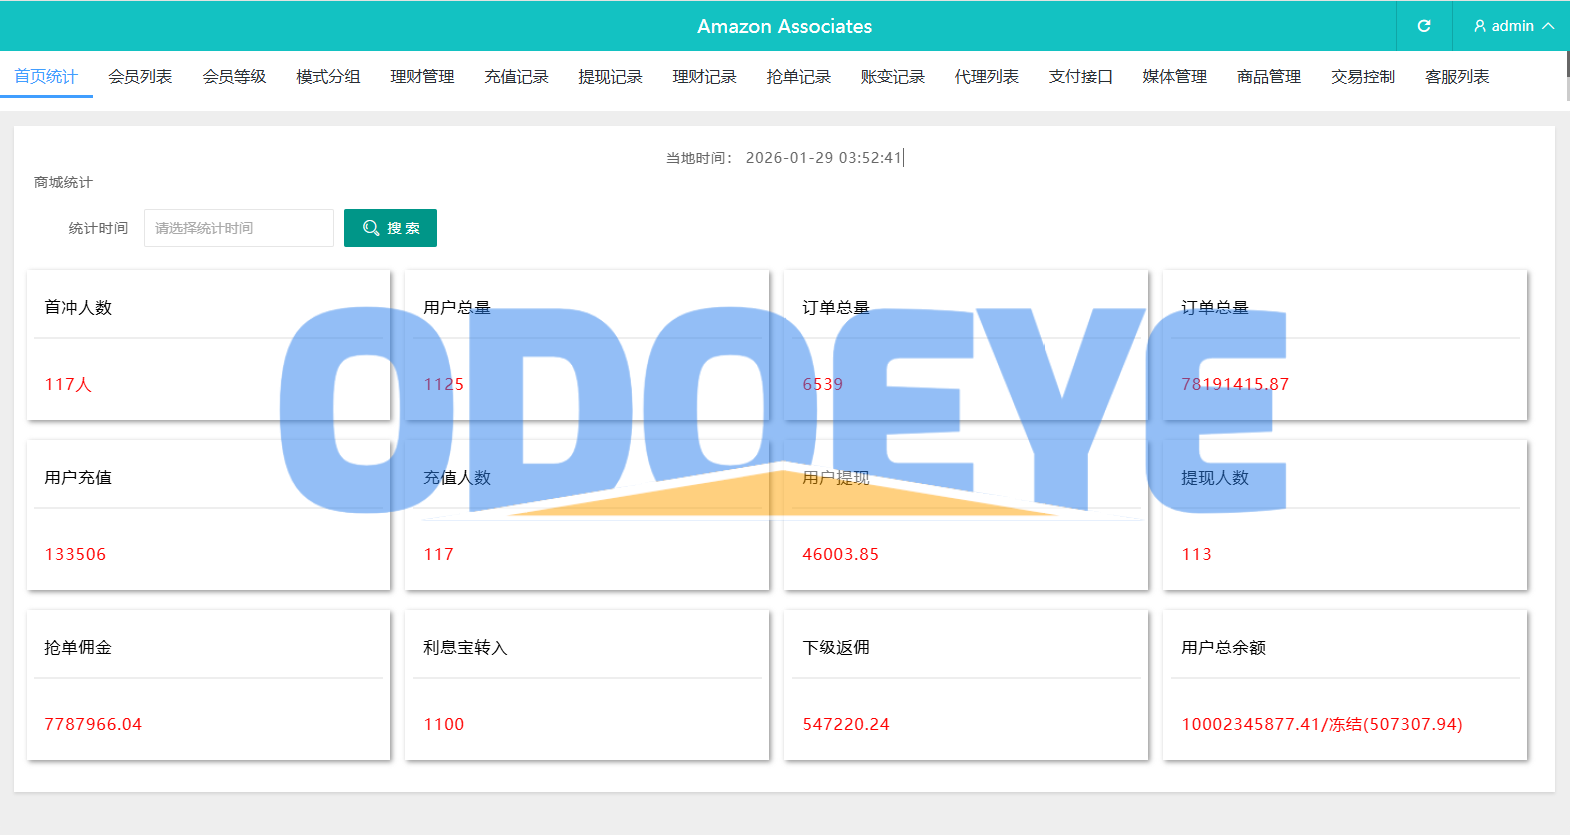Go to the 理财管理 tab
The width and height of the screenshot is (1570, 835).
pos(422,77)
